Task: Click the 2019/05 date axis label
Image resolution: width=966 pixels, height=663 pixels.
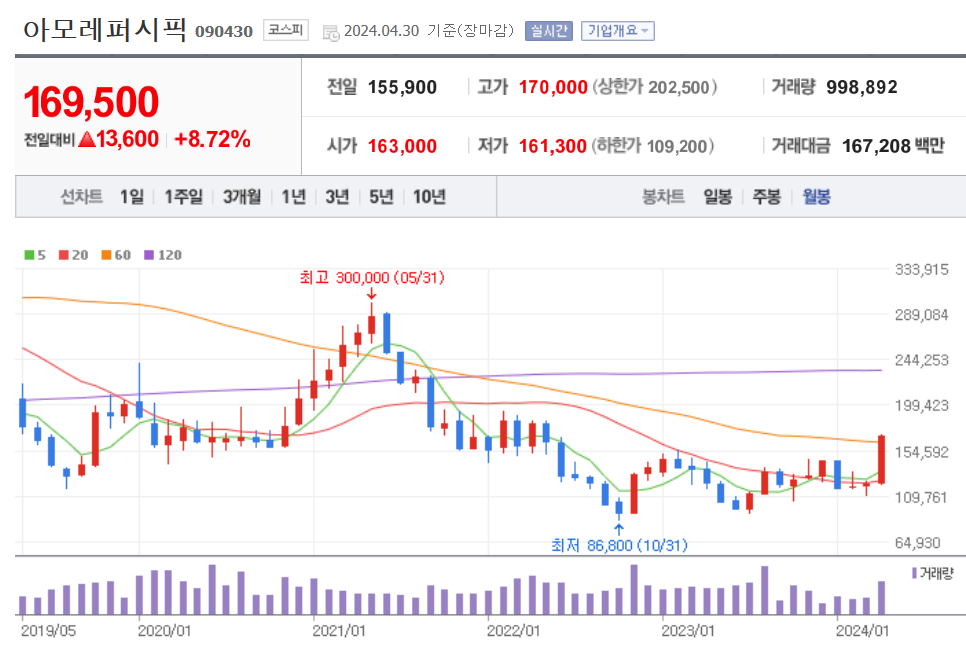Action: pyautogui.click(x=48, y=631)
